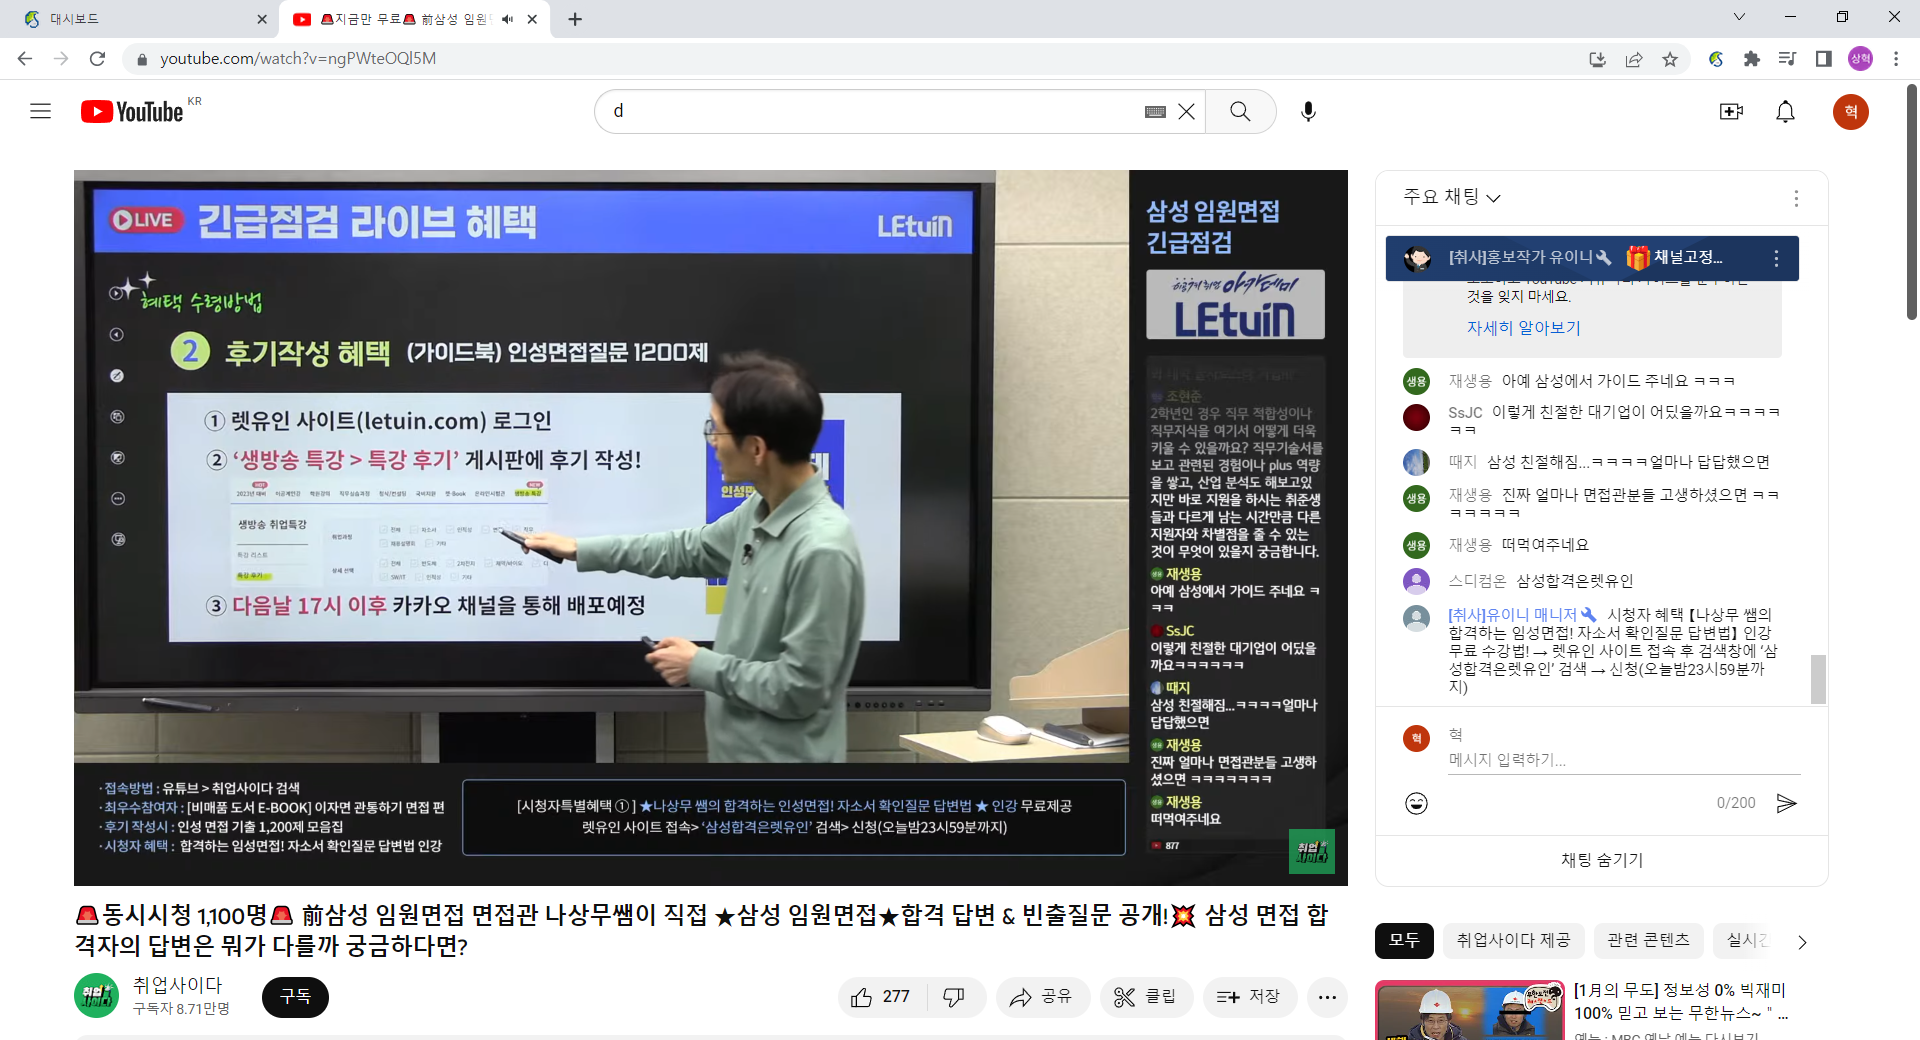Click the 클립 clip button

pyautogui.click(x=1146, y=997)
